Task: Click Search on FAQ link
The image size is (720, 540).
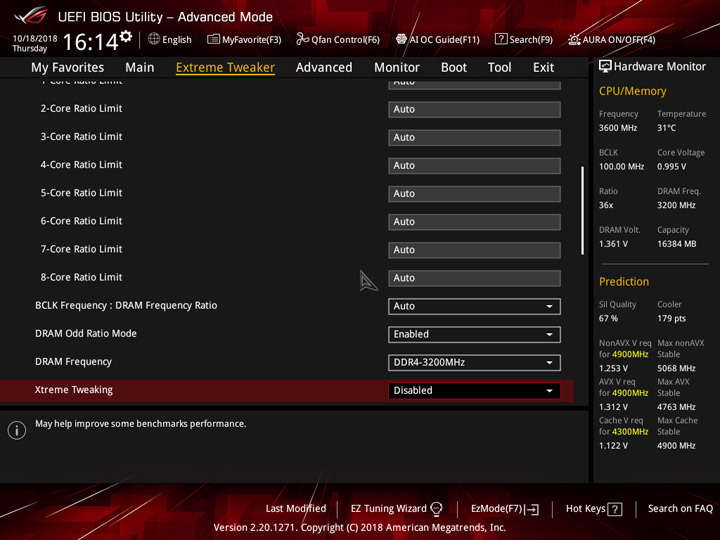Action: point(681,509)
